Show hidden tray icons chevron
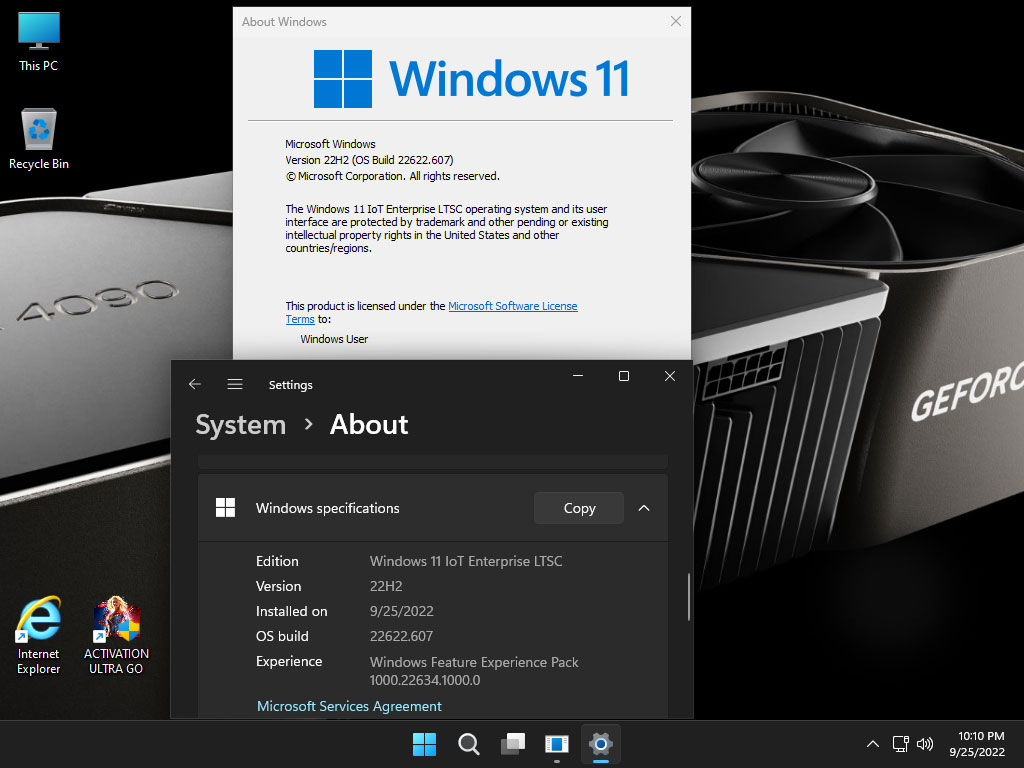Viewport: 1024px width, 768px height. click(872, 744)
